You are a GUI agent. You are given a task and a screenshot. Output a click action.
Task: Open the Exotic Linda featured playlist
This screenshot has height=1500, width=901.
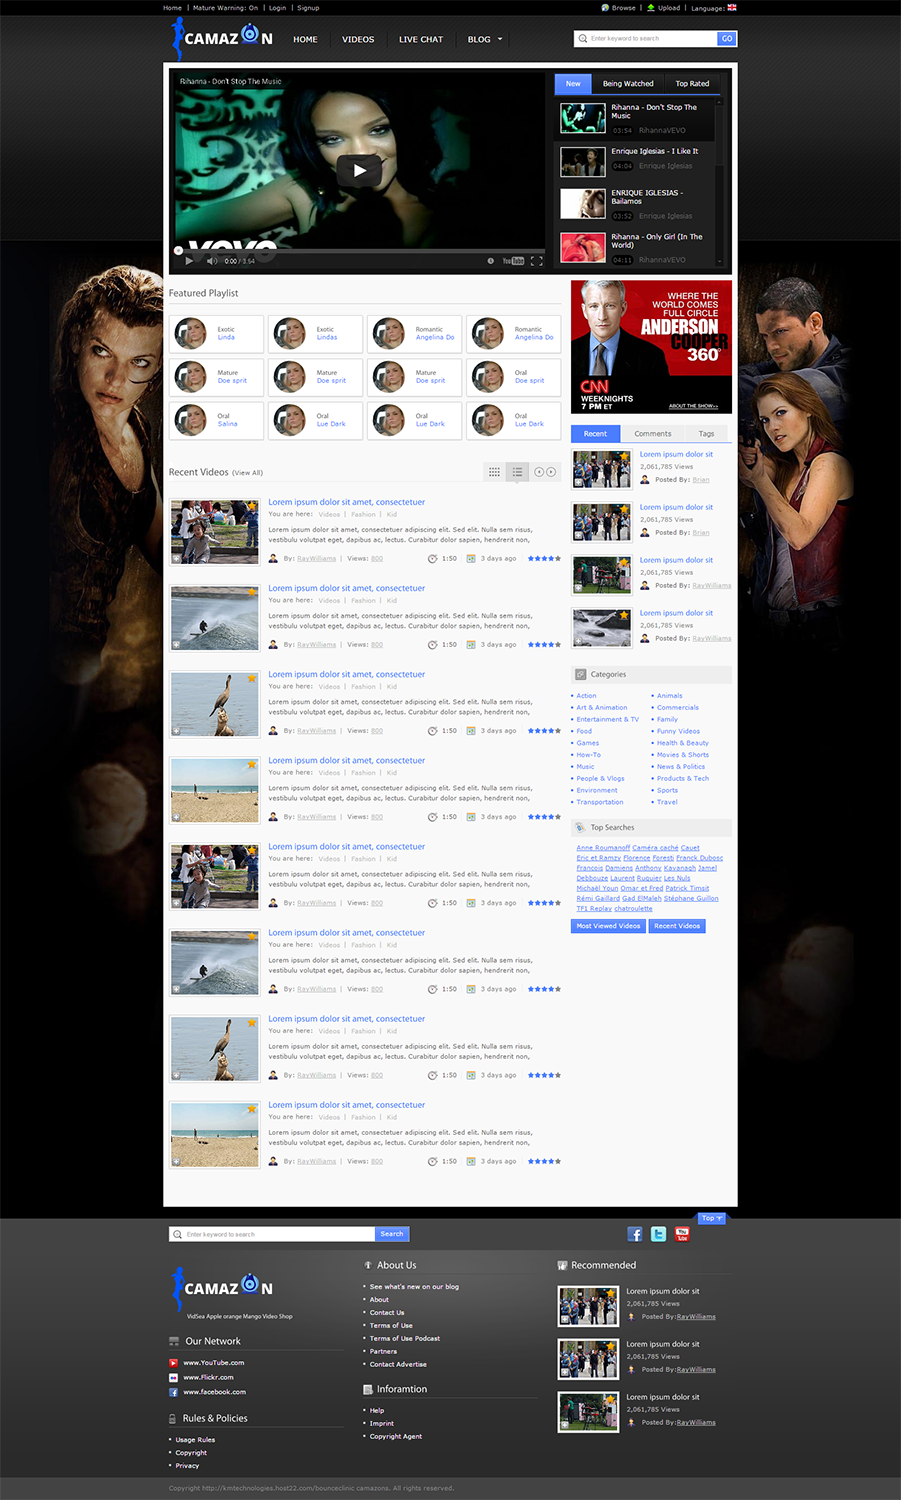tap(216, 333)
